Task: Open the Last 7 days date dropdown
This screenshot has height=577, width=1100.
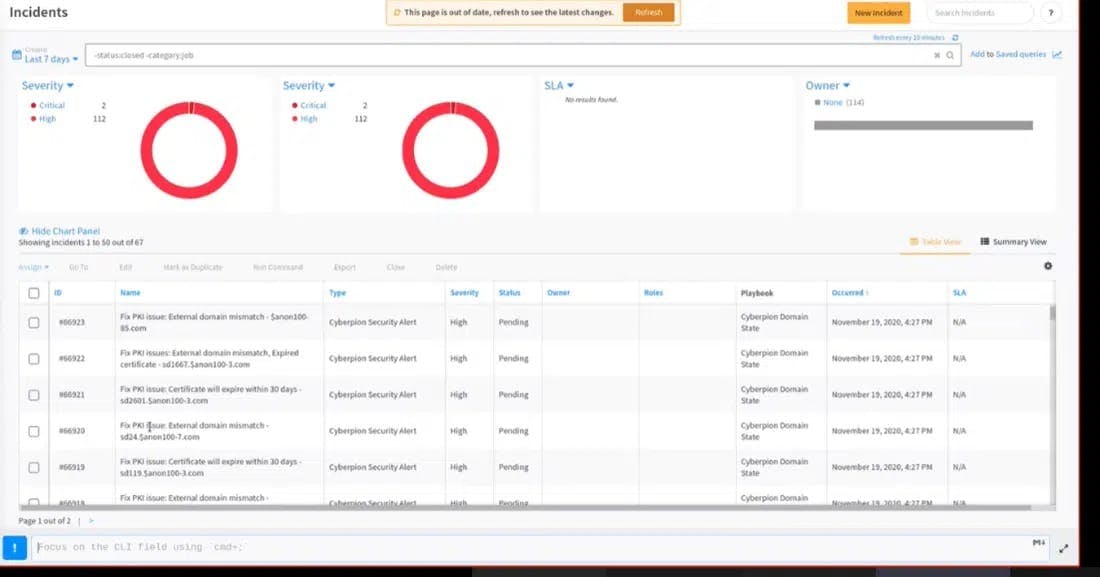Action: tap(51, 59)
